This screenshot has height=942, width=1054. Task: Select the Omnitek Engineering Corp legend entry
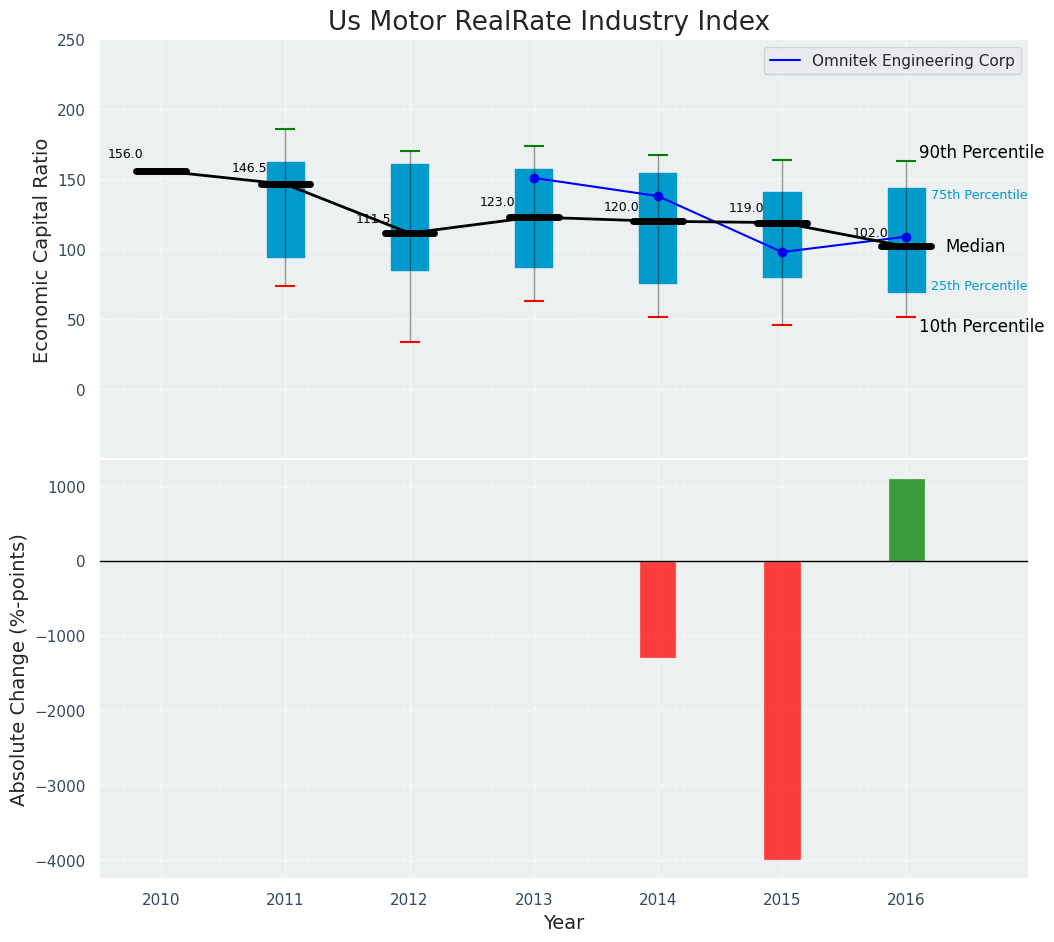click(893, 61)
